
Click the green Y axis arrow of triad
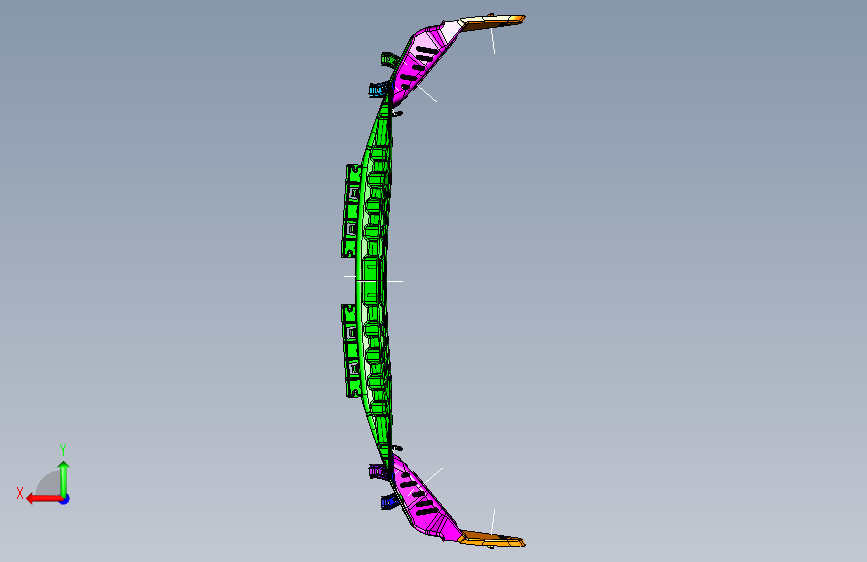click(x=64, y=479)
